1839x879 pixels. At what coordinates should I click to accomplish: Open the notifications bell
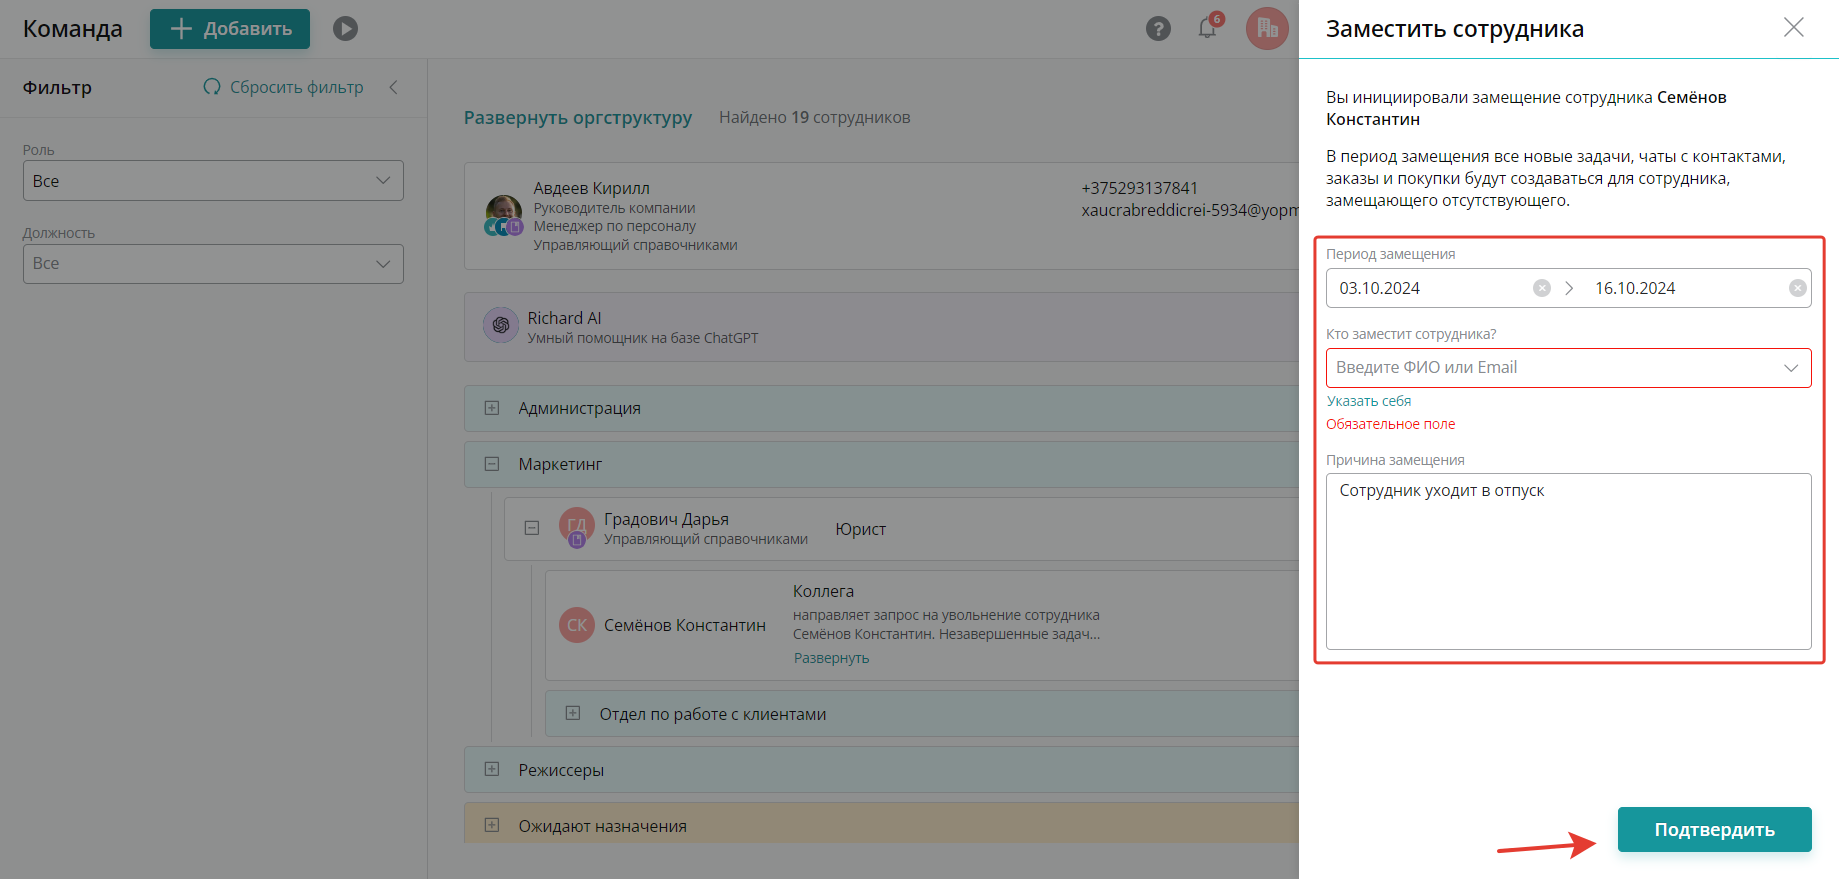coord(1208,28)
